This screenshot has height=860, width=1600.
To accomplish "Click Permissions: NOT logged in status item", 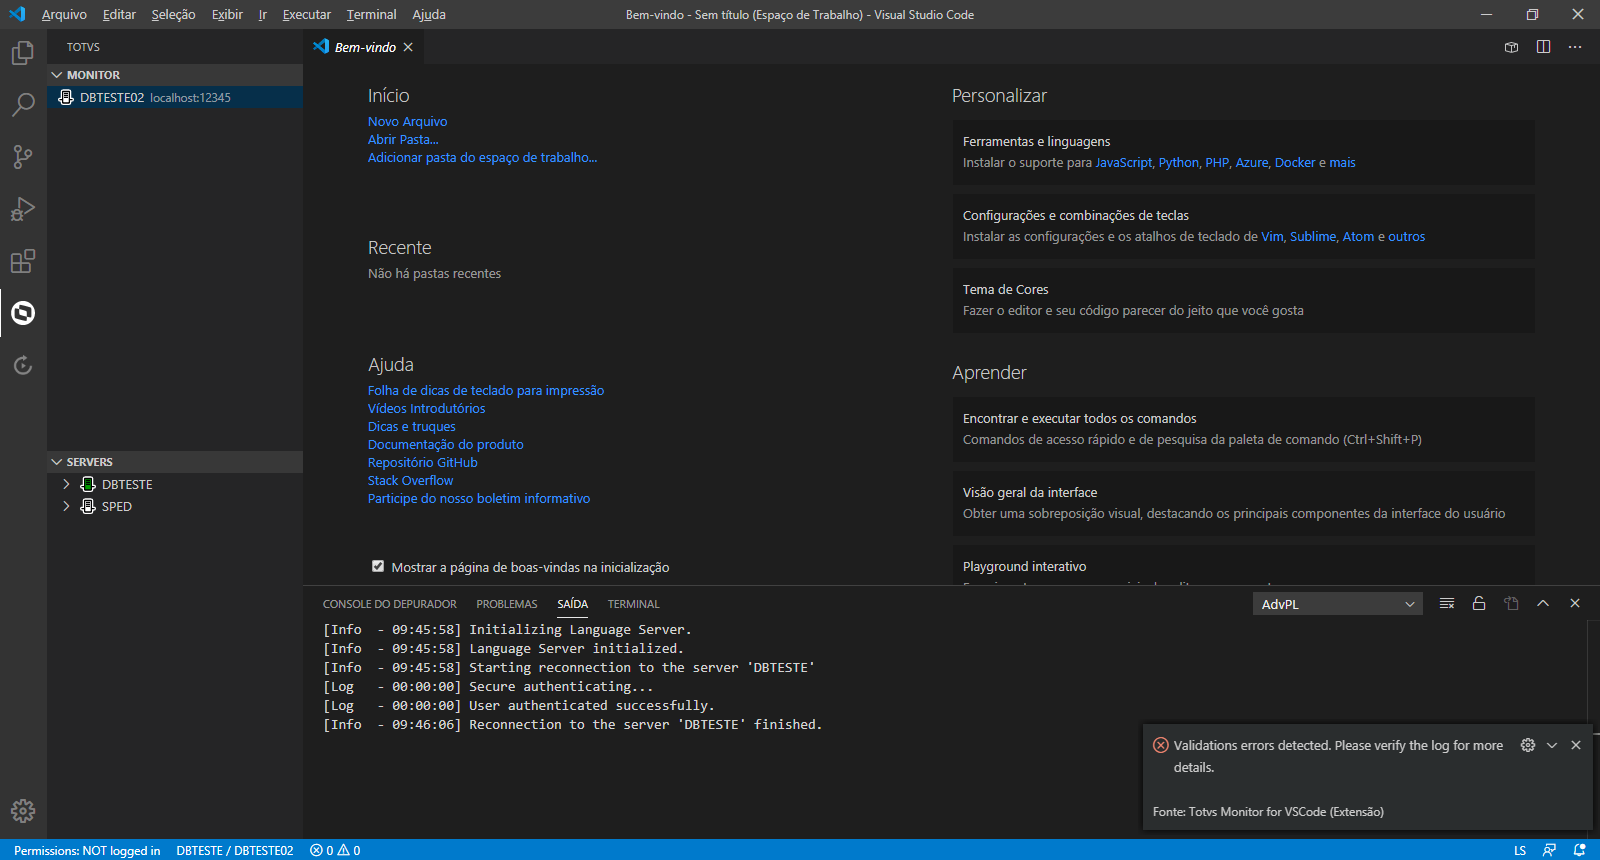I will coord(87,850).
